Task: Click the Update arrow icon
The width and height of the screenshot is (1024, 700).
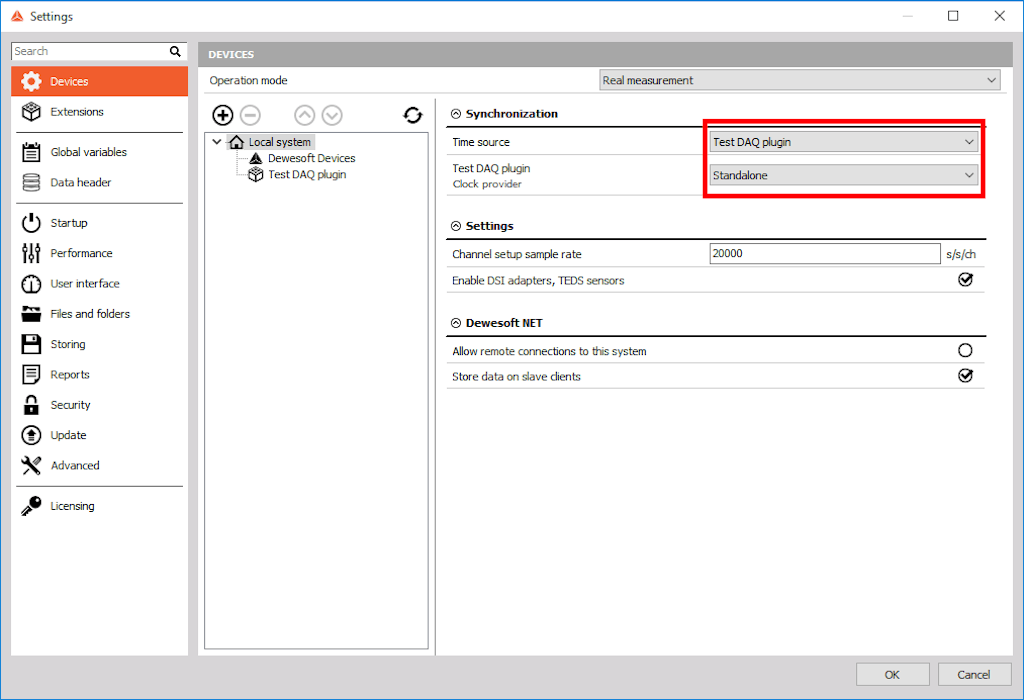Action: coord(31,435)
